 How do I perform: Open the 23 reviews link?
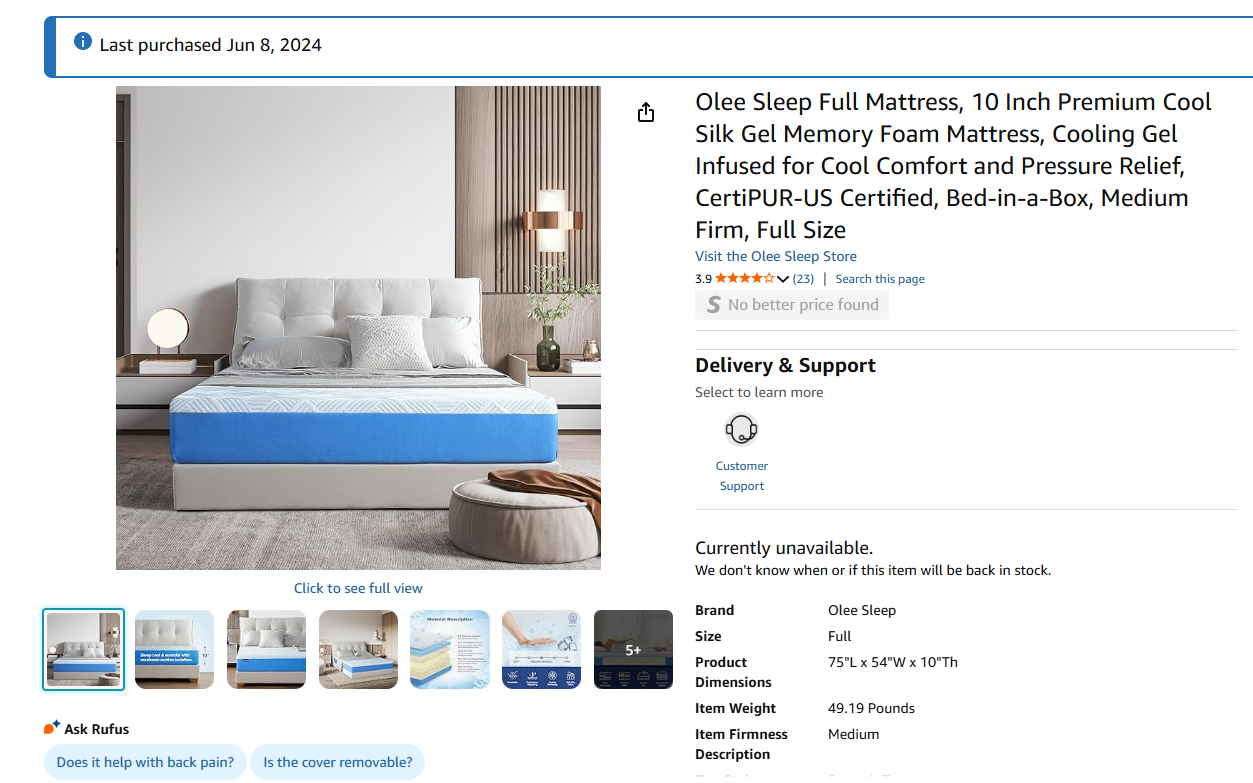(x=803, y=279)
